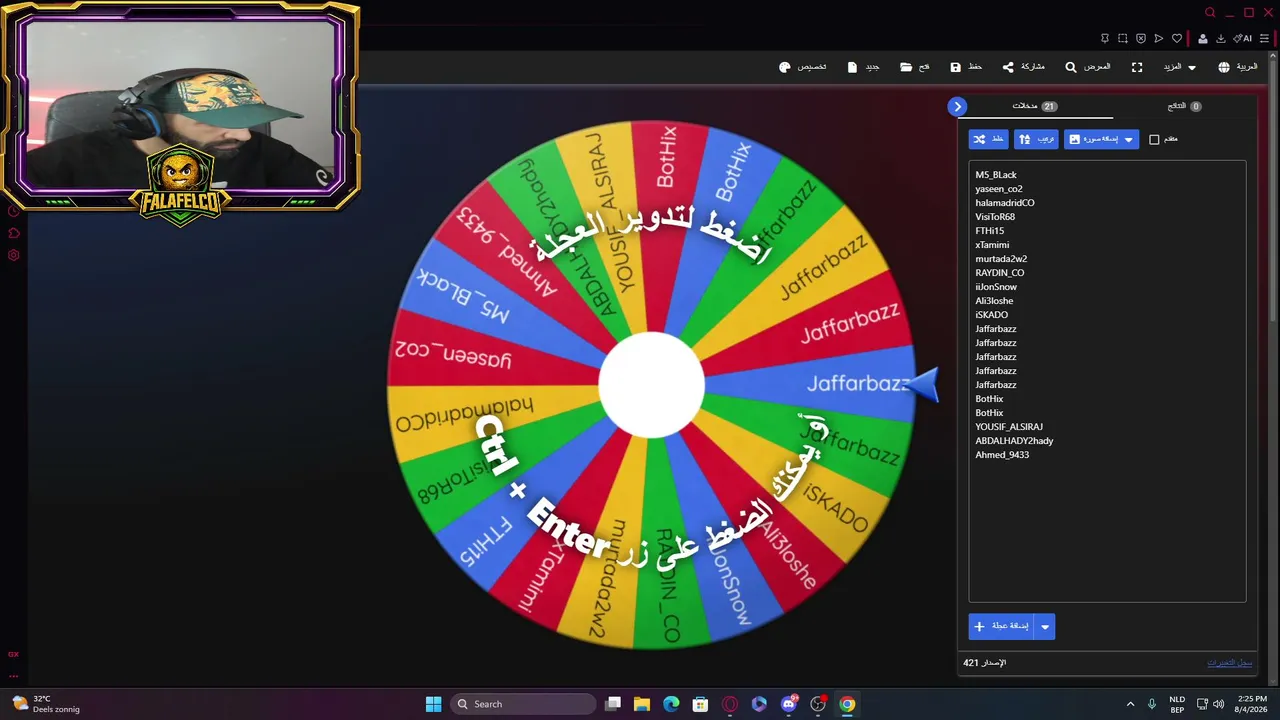
Task: Share the wheel using the share button
Action: (1023, 67)
